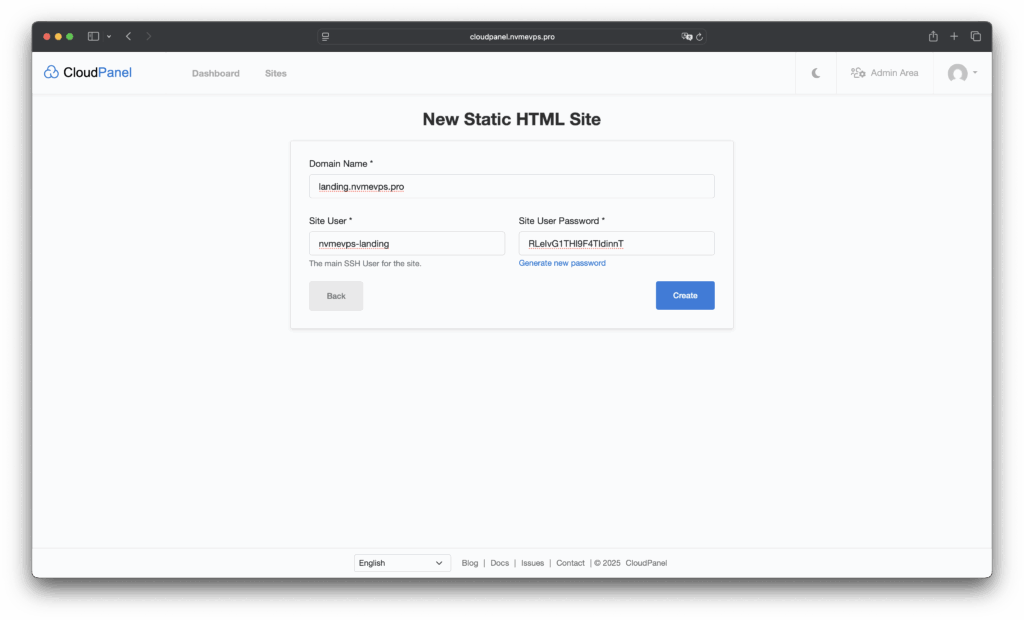Viewport: 1024px width, 620px height.
Task: Click the translate icon in the address bar
Action: point(687,36)
